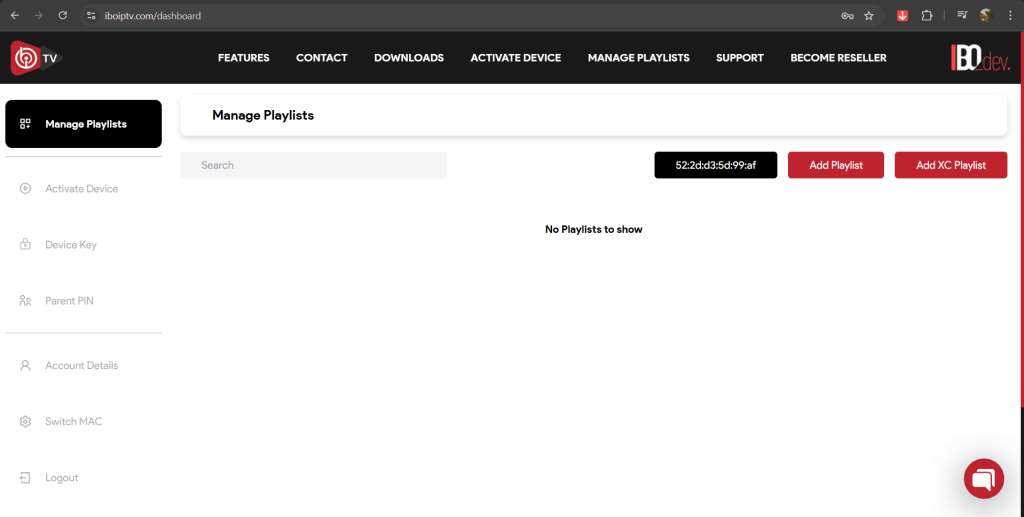1024x517 pixels.
Task: Click the Switch MAC gear icon
Action: tap(25, 422)
